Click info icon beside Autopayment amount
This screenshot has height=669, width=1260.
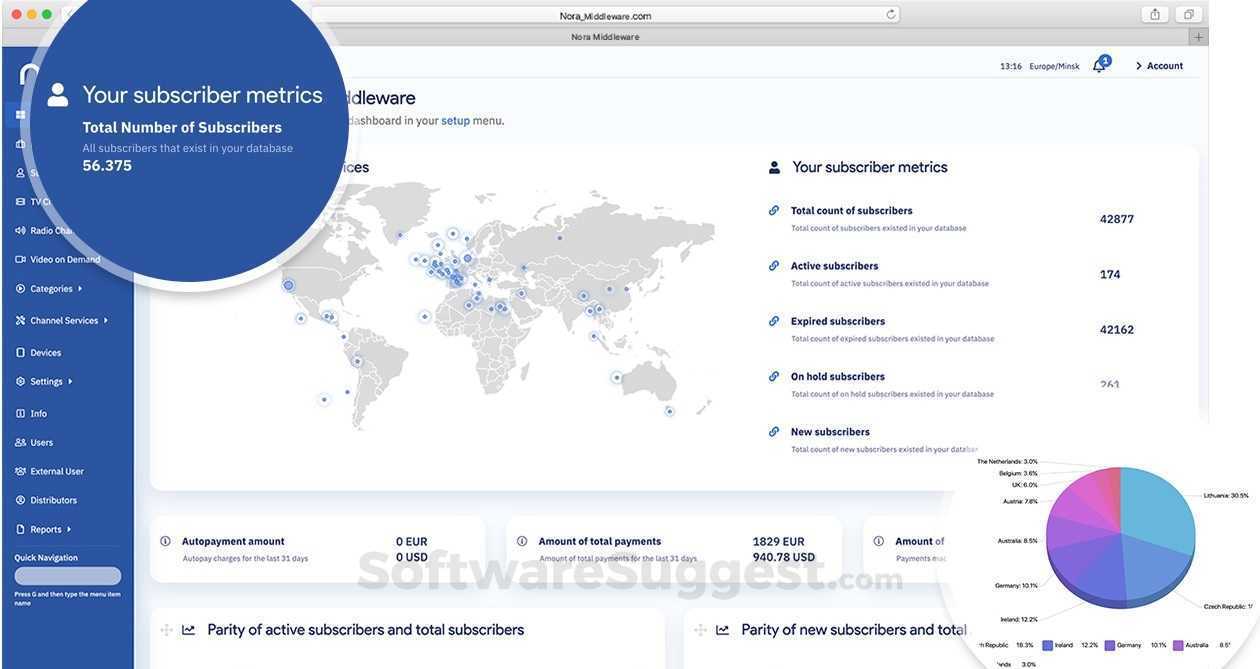pos(165,541)
